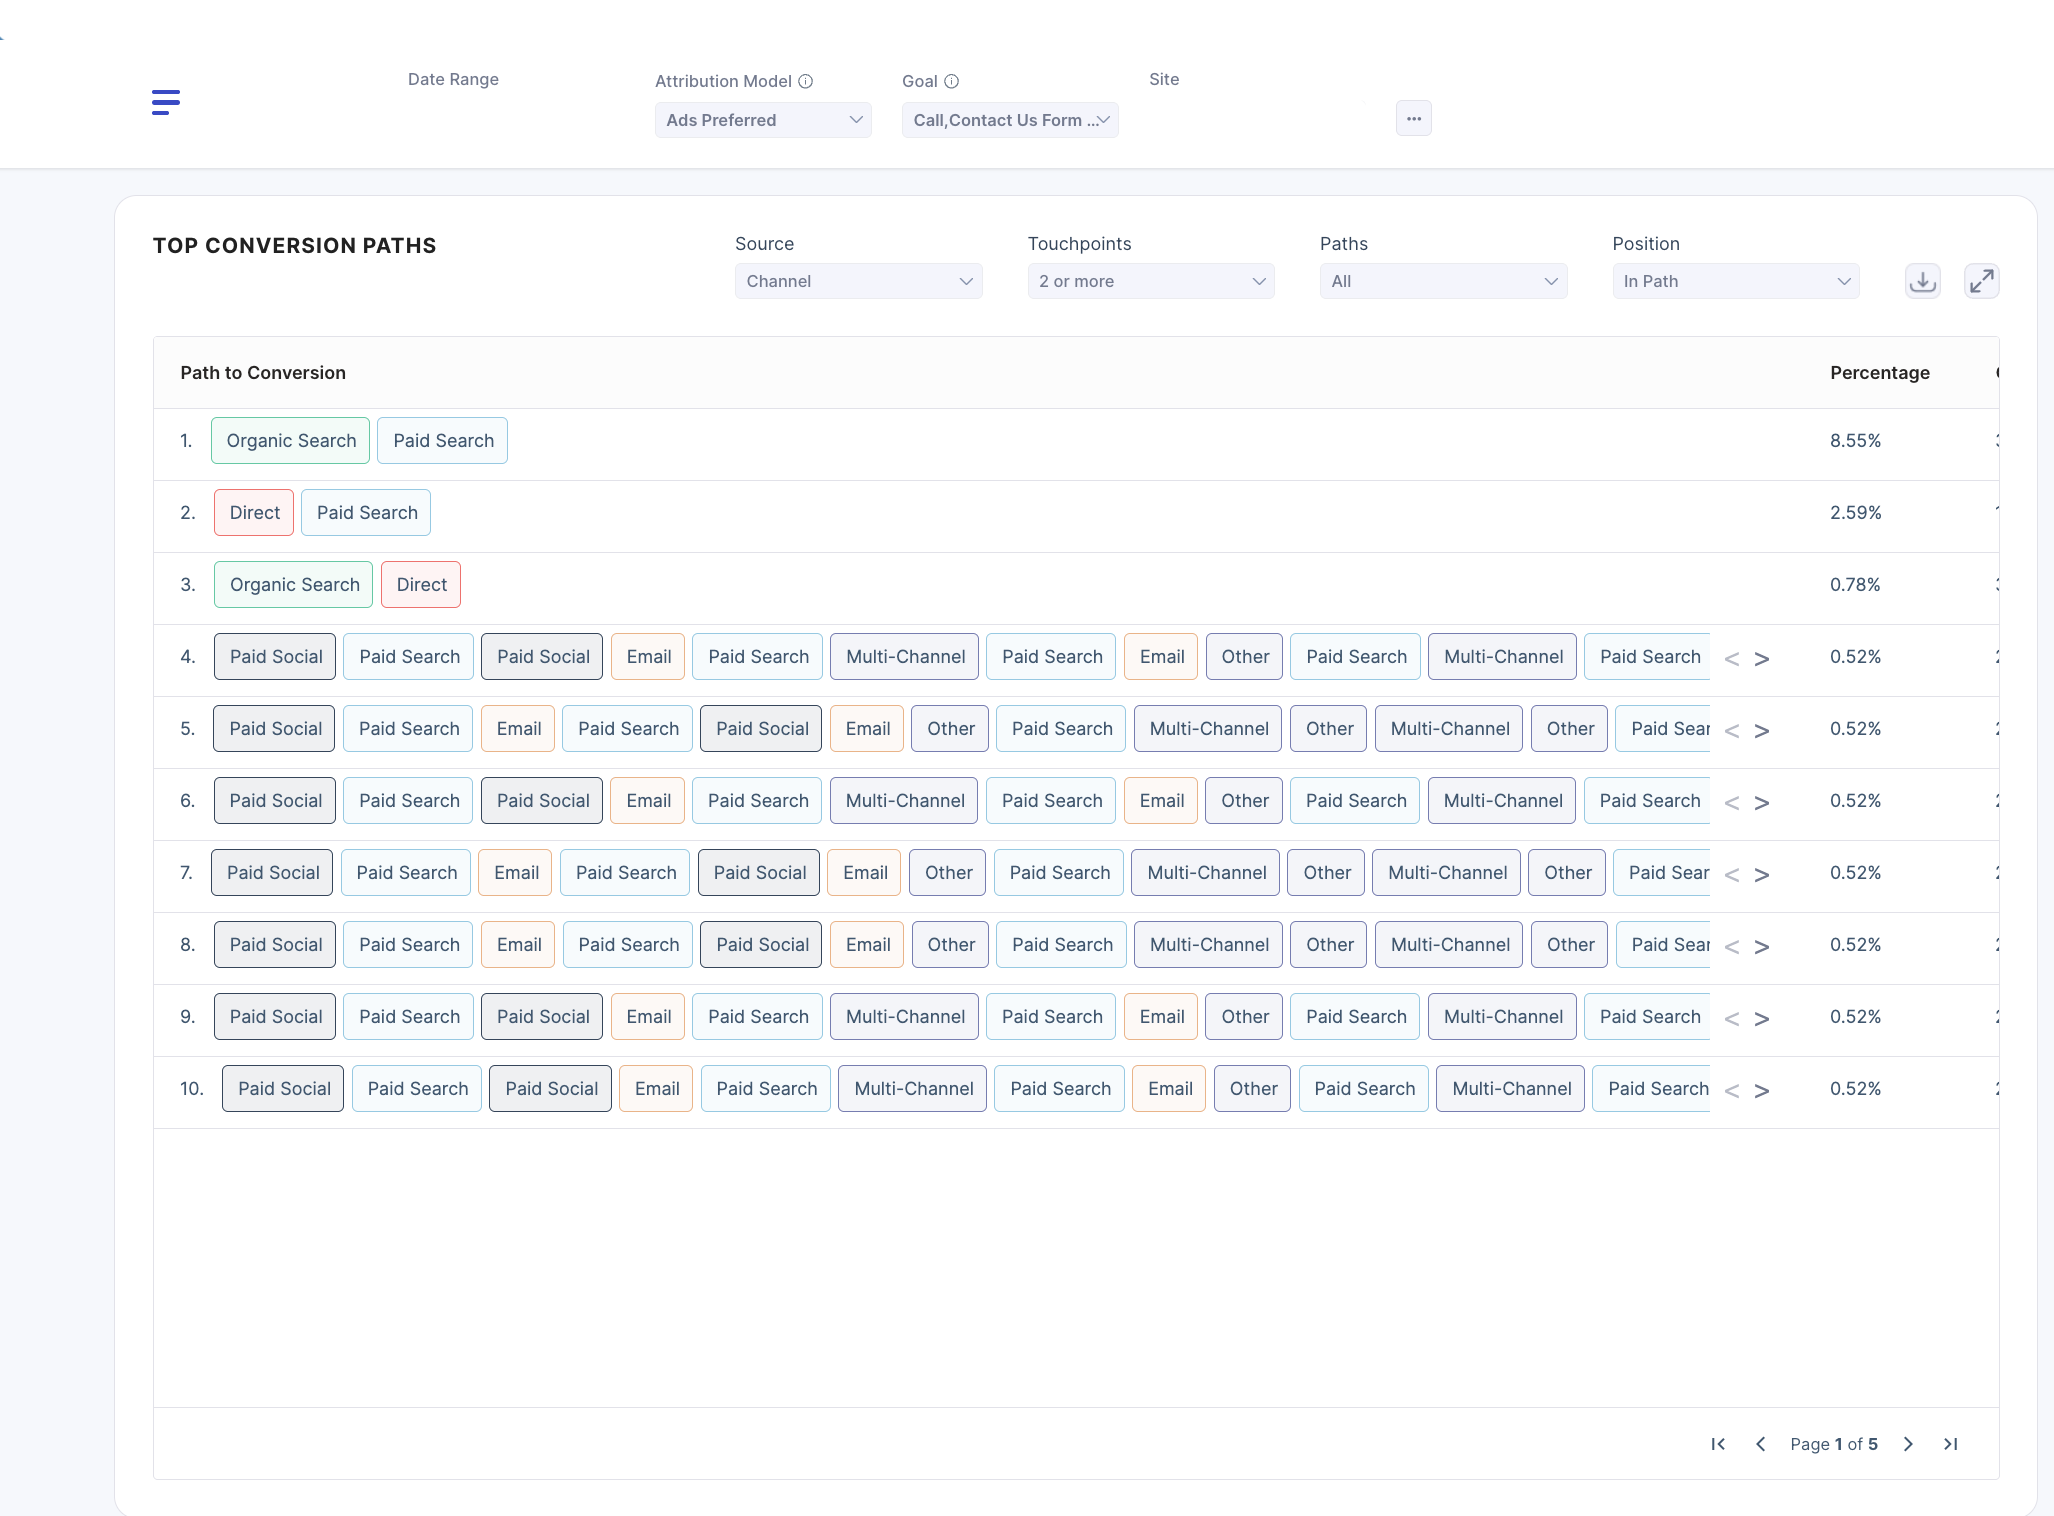Expand the Source Channel dropdown
Image resolution: width=2054 pixels, height=1516 pixels.
(858, 282)
